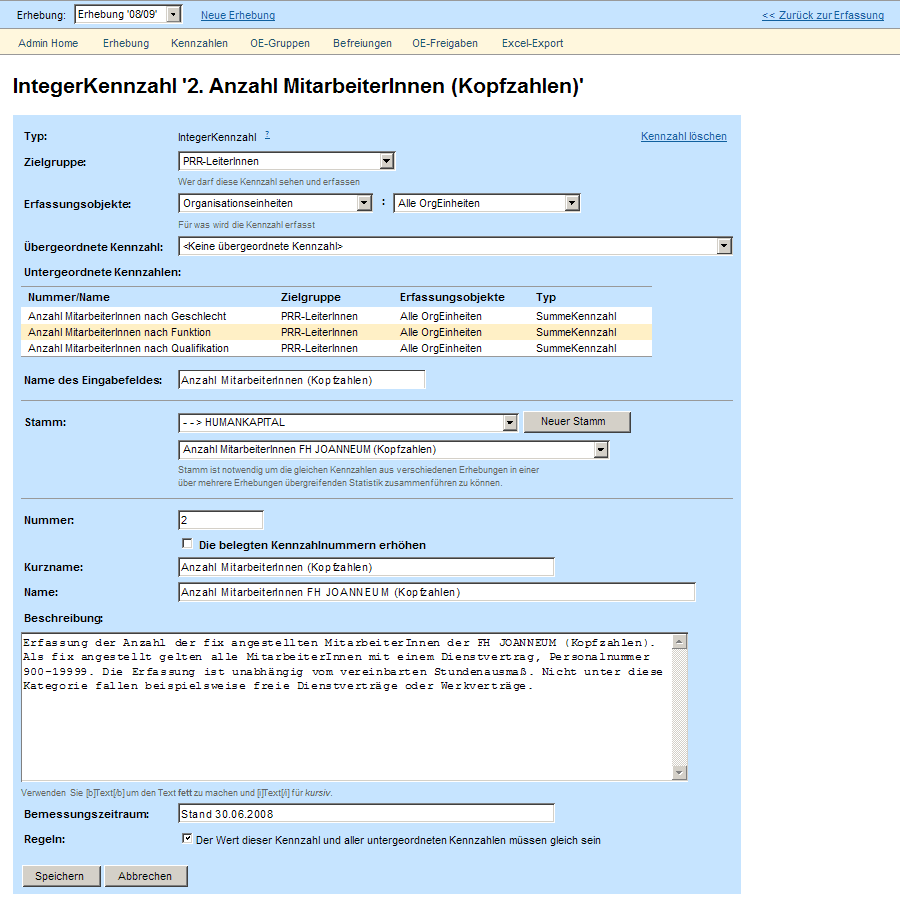Open the Organisationseinheiten dropdown
Image resolution: width=900 pixels, height=910 pixels.
tap(275, 203)
